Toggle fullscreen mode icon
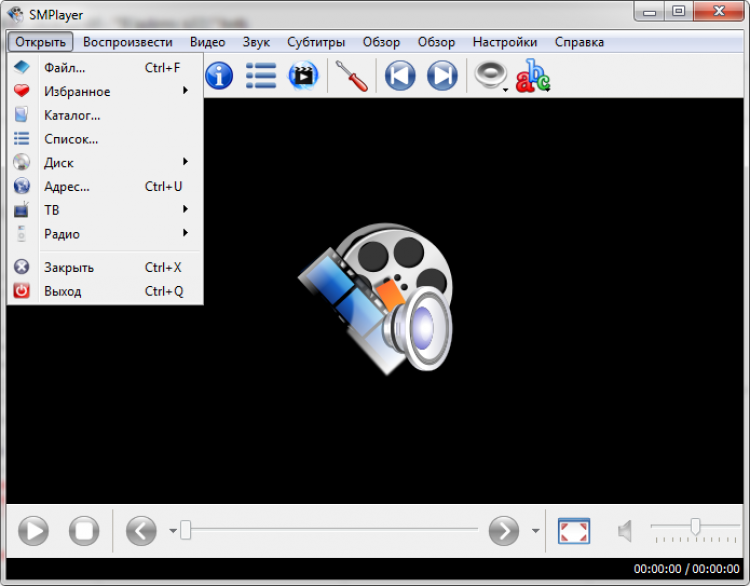Screen dimensions: 750x586 click(x=574, y=531)
